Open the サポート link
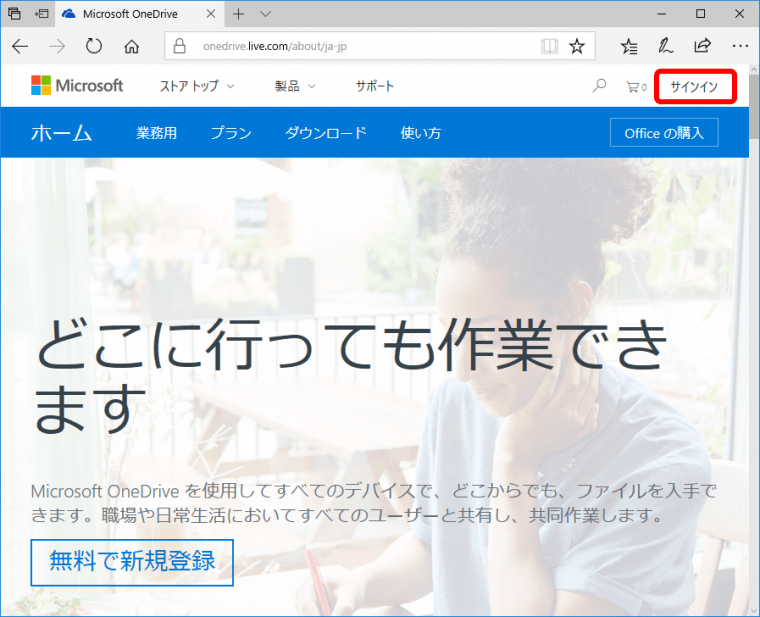 375,86
